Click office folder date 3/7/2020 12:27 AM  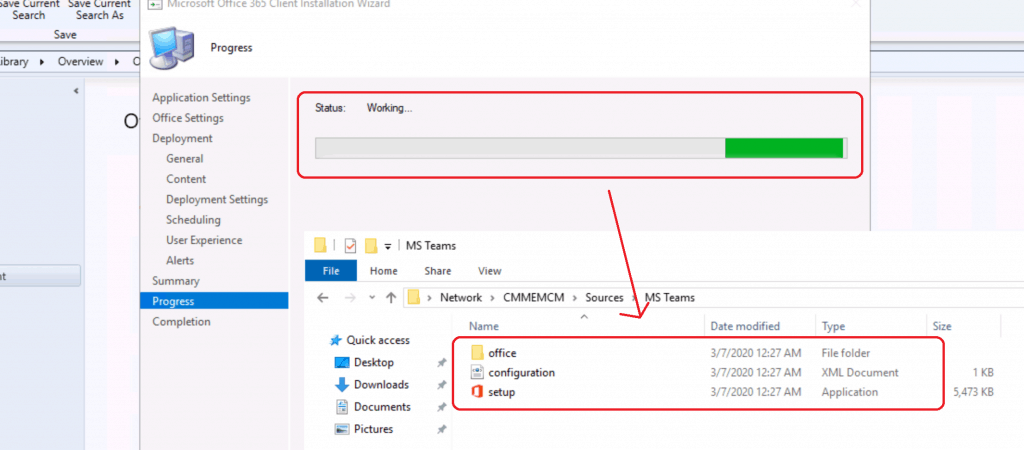tap(755, 353)
